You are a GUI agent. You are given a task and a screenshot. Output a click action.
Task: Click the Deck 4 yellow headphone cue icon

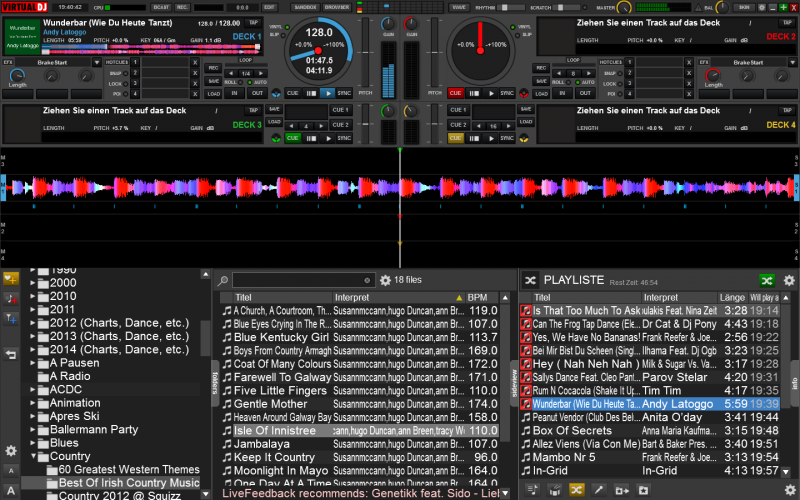[524, 138]
